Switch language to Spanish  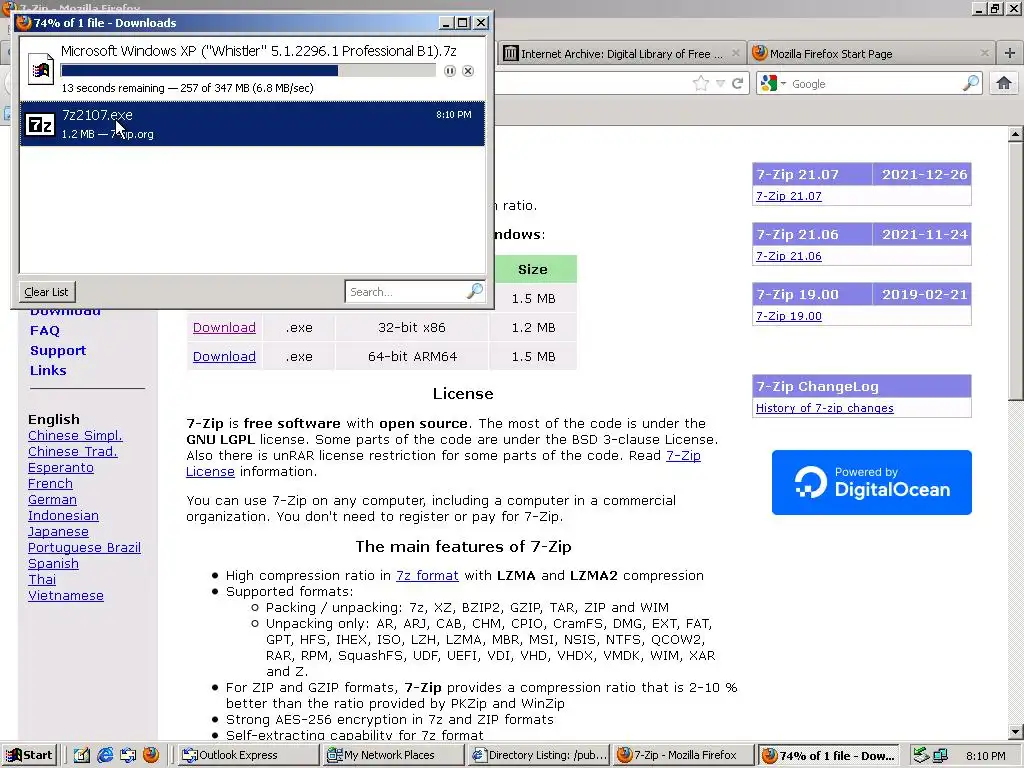[53, 564]
